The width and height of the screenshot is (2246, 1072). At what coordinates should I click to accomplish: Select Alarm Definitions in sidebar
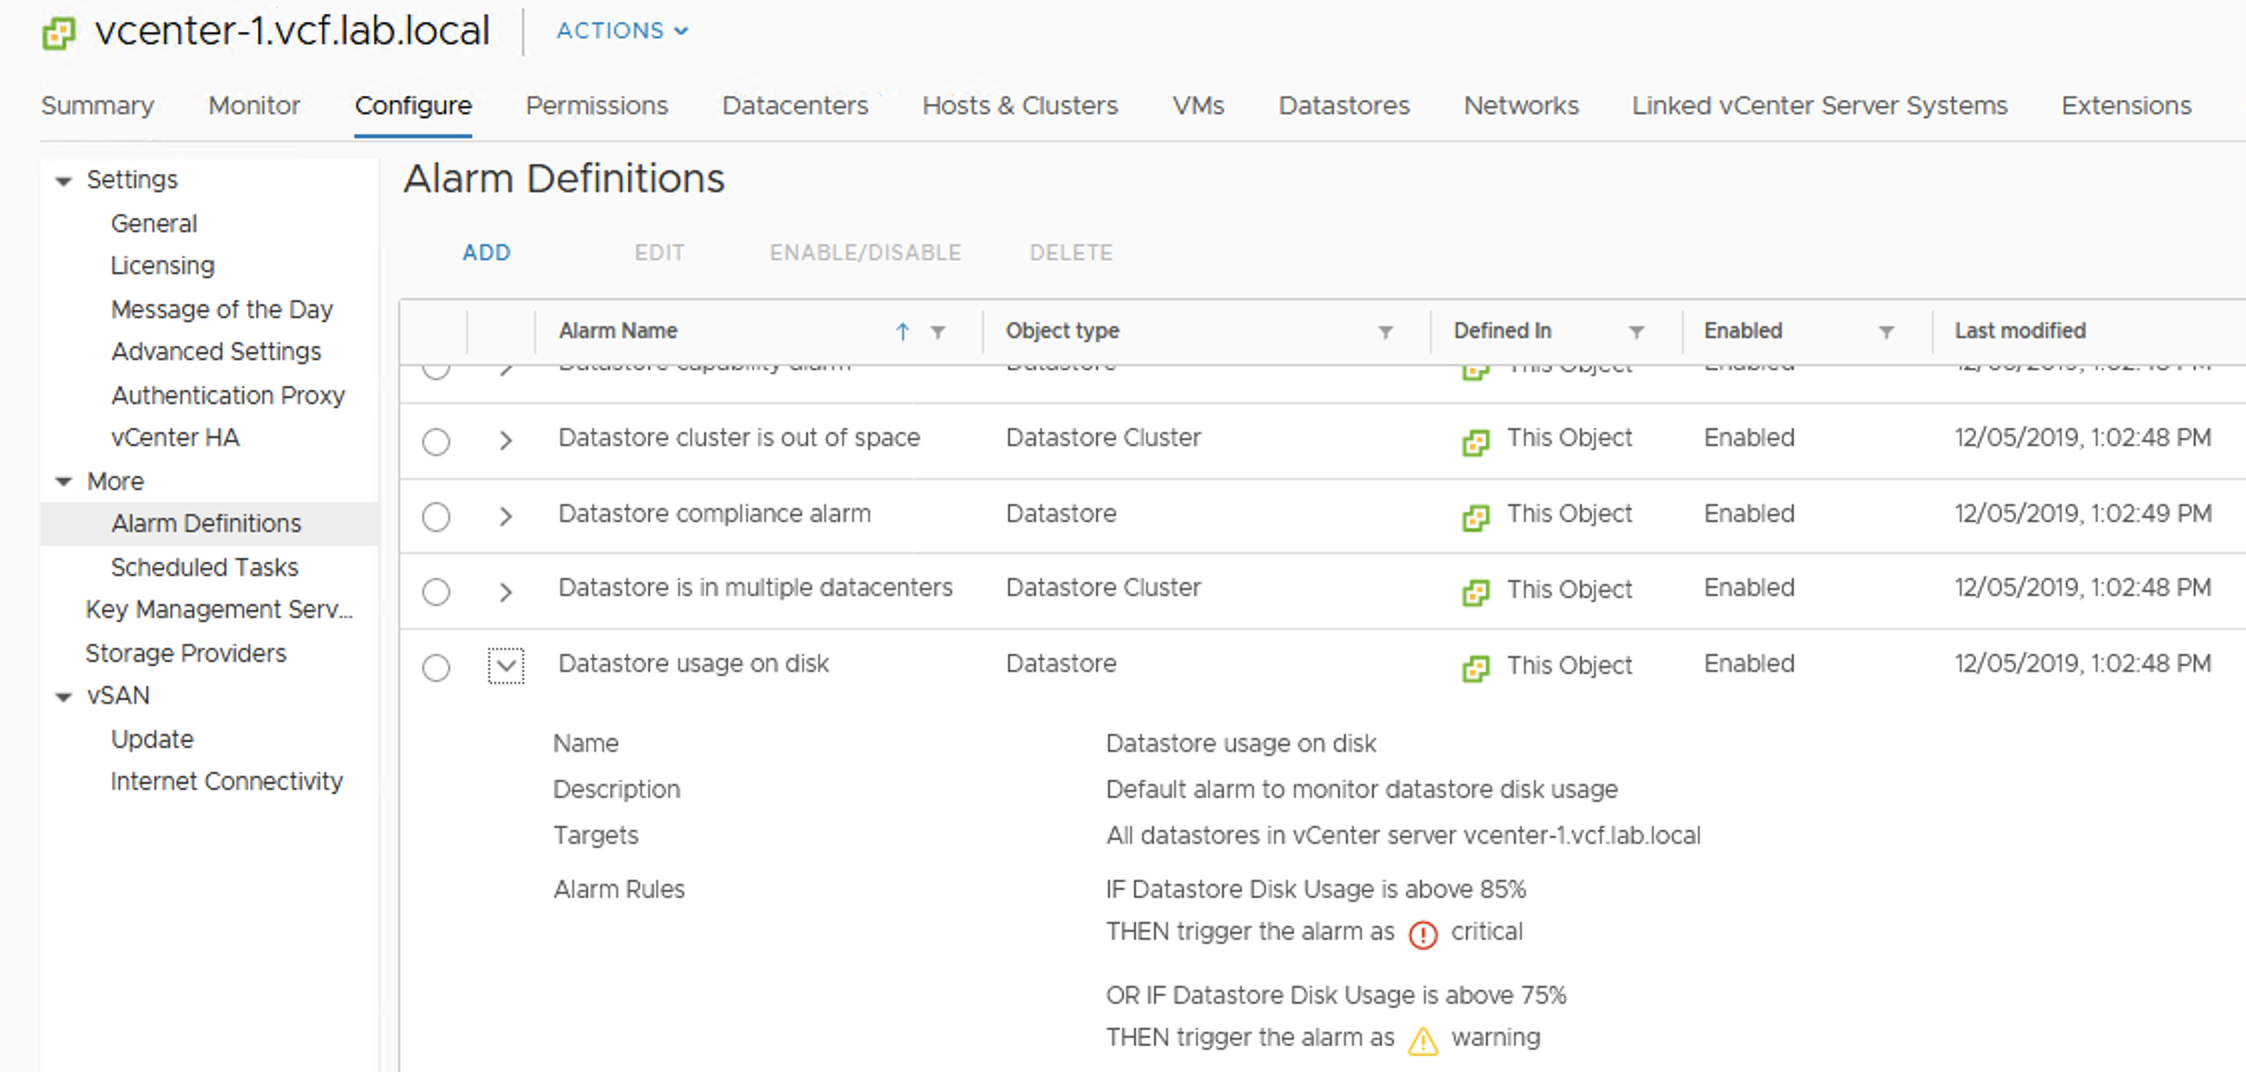click(x=206, y=523)
